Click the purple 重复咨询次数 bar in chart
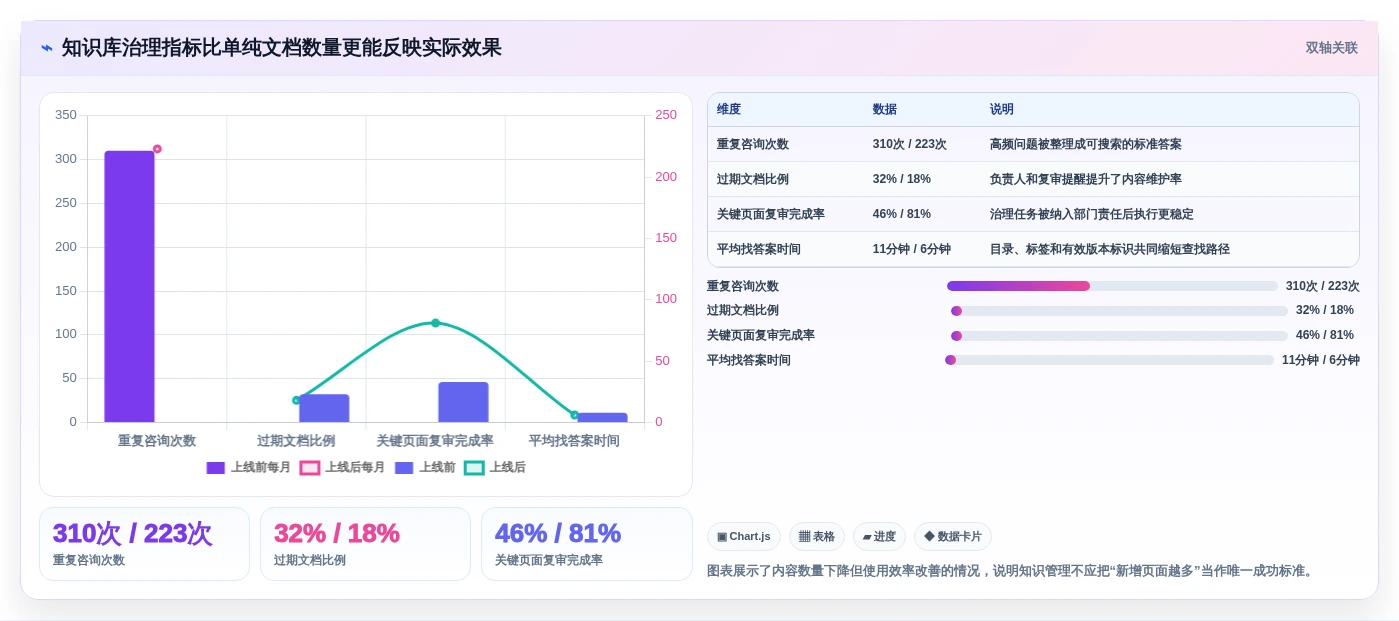This screenshot has width=1399, height=621. [x=130, y=286]
